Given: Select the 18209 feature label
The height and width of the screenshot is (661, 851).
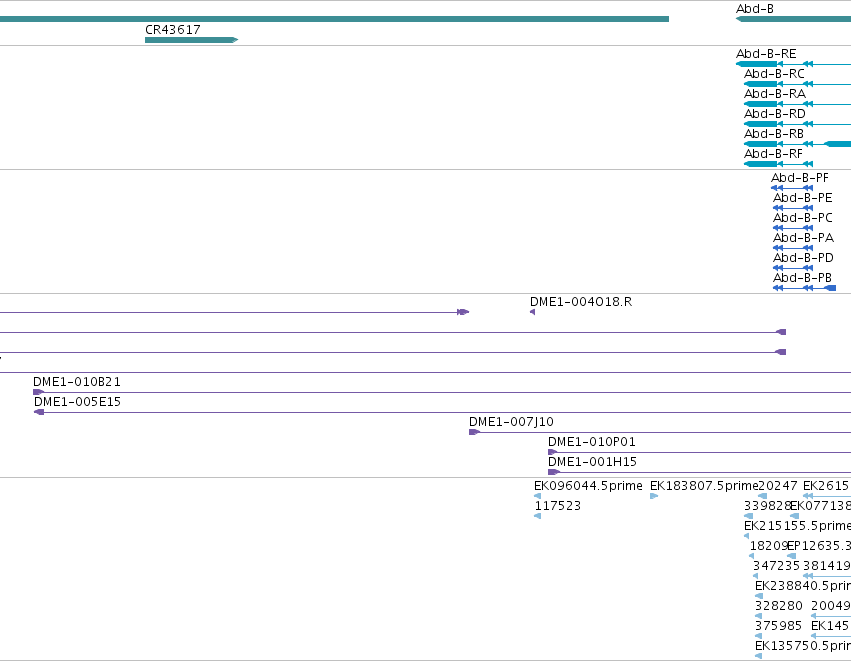Looking at the screenshot, I should (x=768, y=546).
